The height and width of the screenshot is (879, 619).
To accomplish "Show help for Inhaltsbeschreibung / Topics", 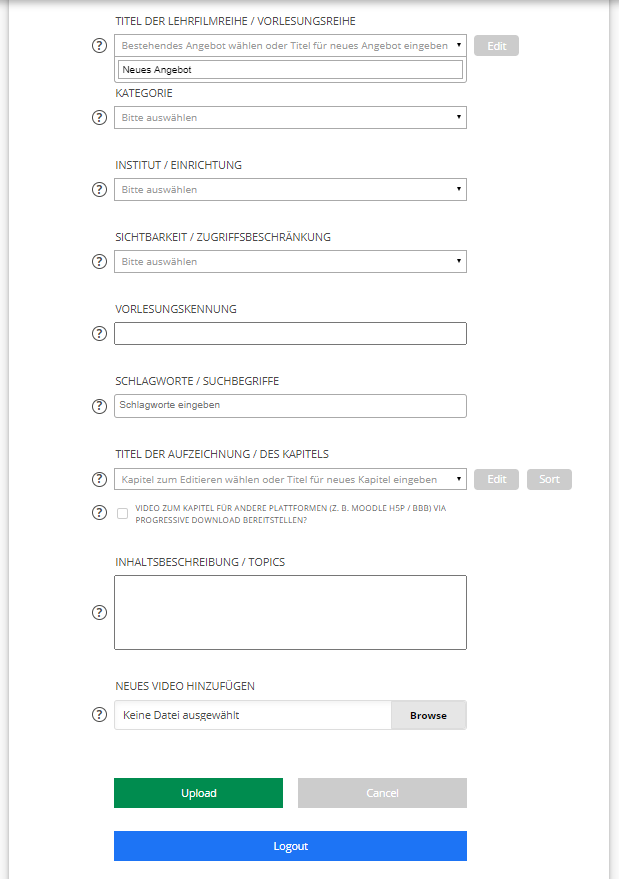I will 99,612.
